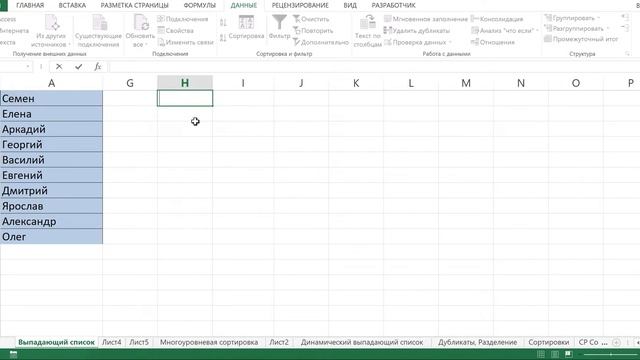
Task: Open the Сортировка dialog
Action: tap(246, 27)
